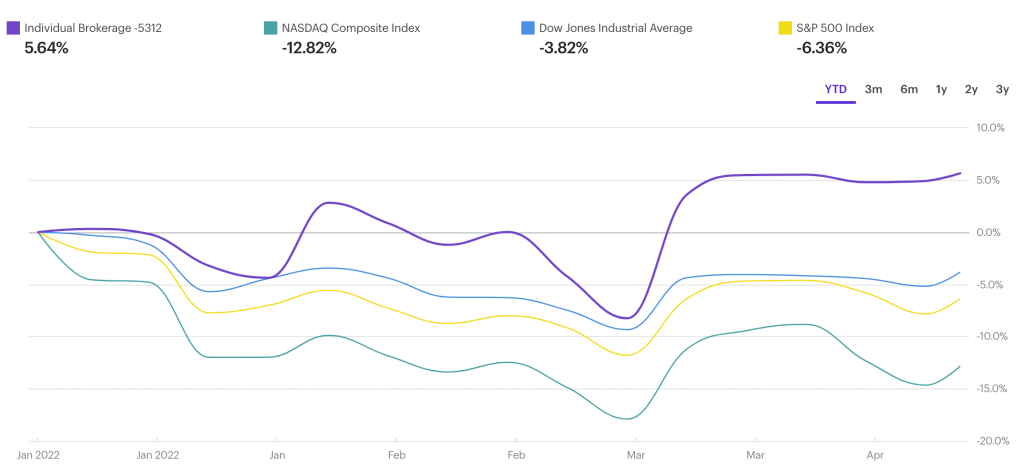Click the 0.0% y-axis gridline label
Viewport: 1024px width, 472px height.
[x=989, y=232]
